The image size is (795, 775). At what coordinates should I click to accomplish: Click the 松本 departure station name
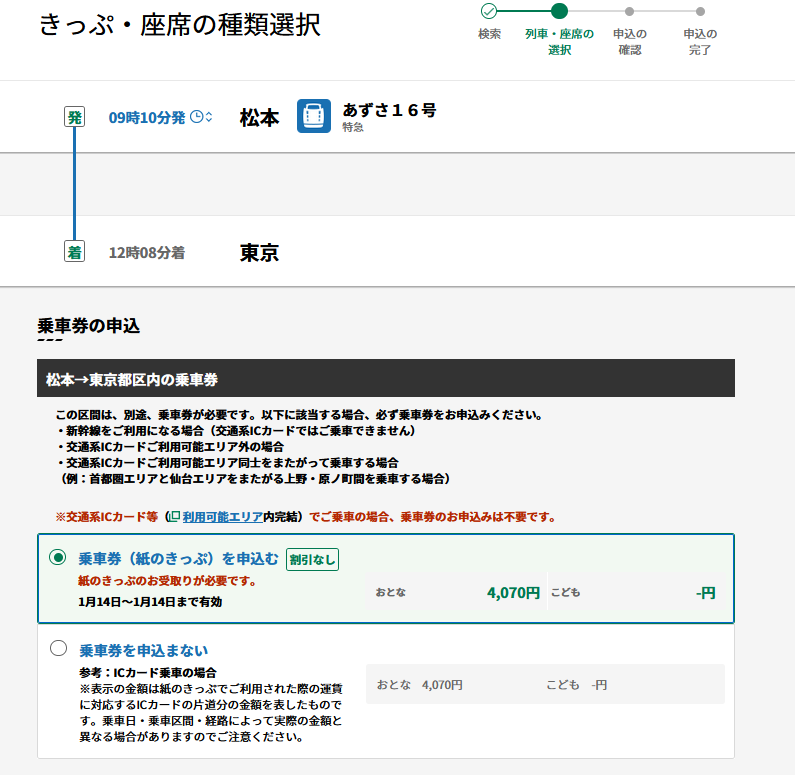259,118
